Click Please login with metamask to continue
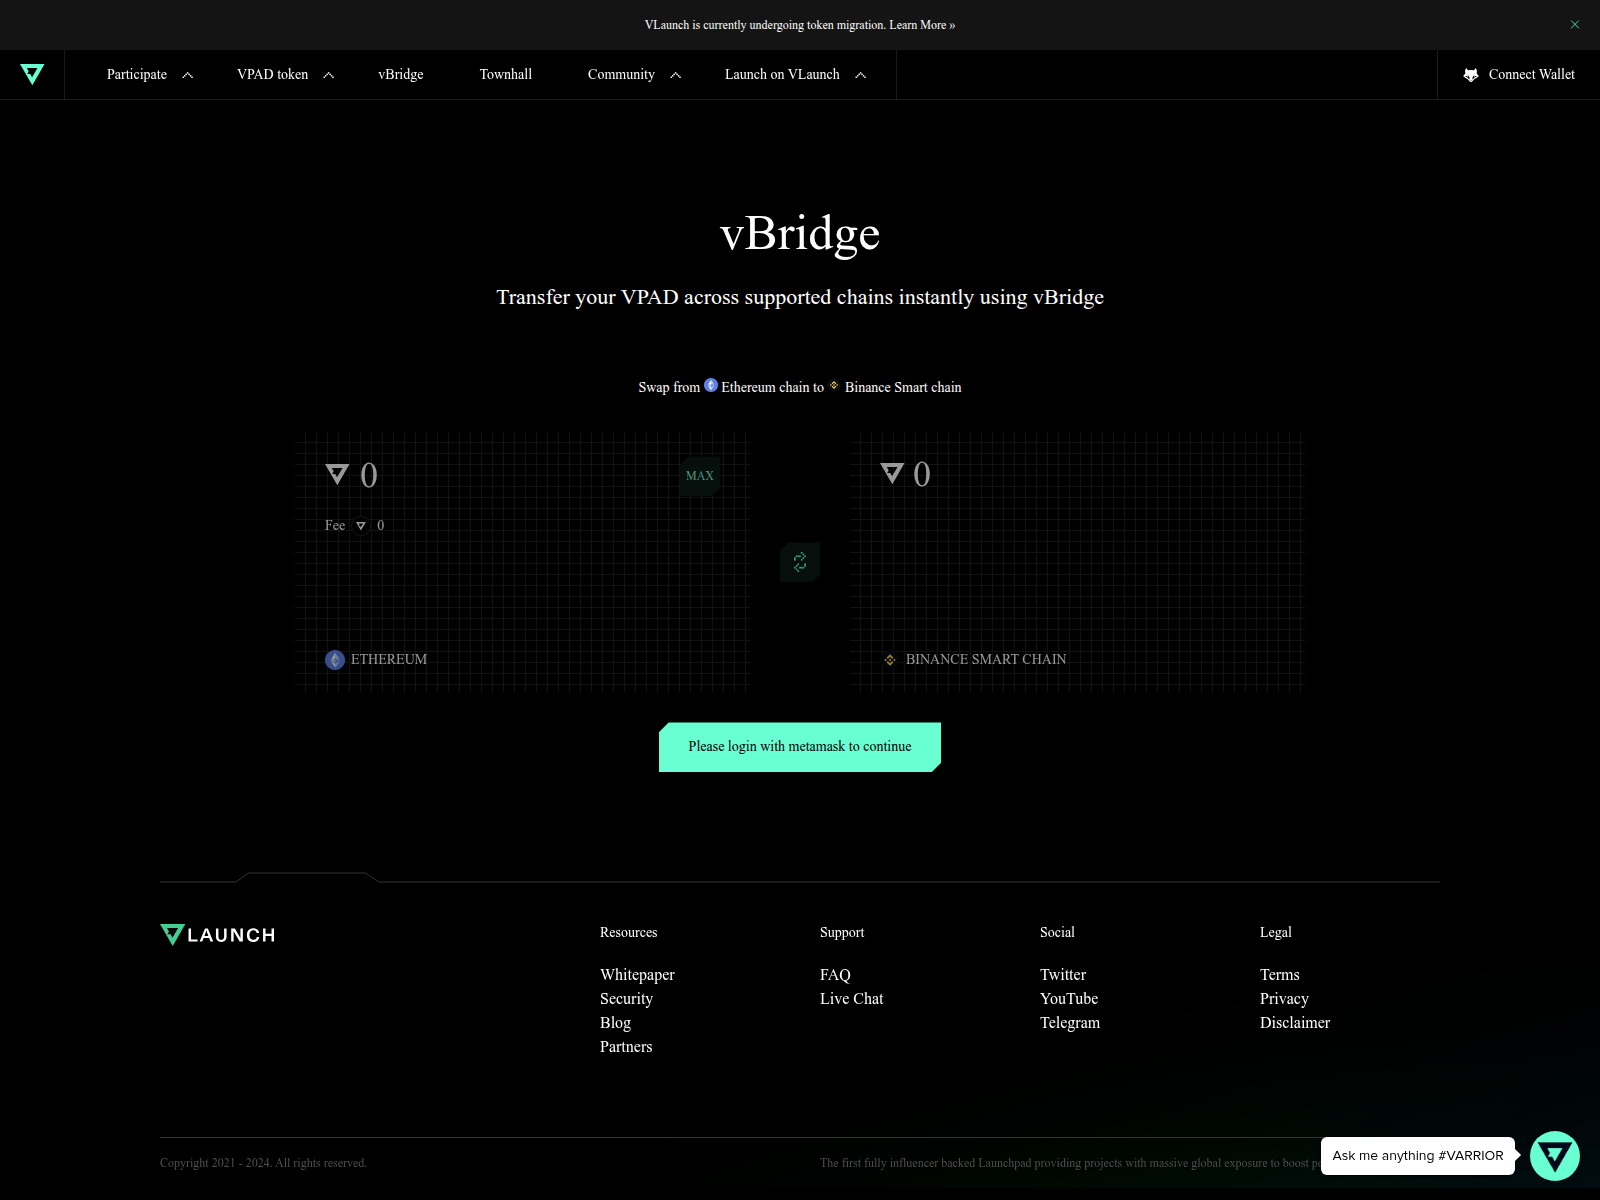This screenshot has height=1200, width=1600. pyautogui.click(x=800, y=747)
